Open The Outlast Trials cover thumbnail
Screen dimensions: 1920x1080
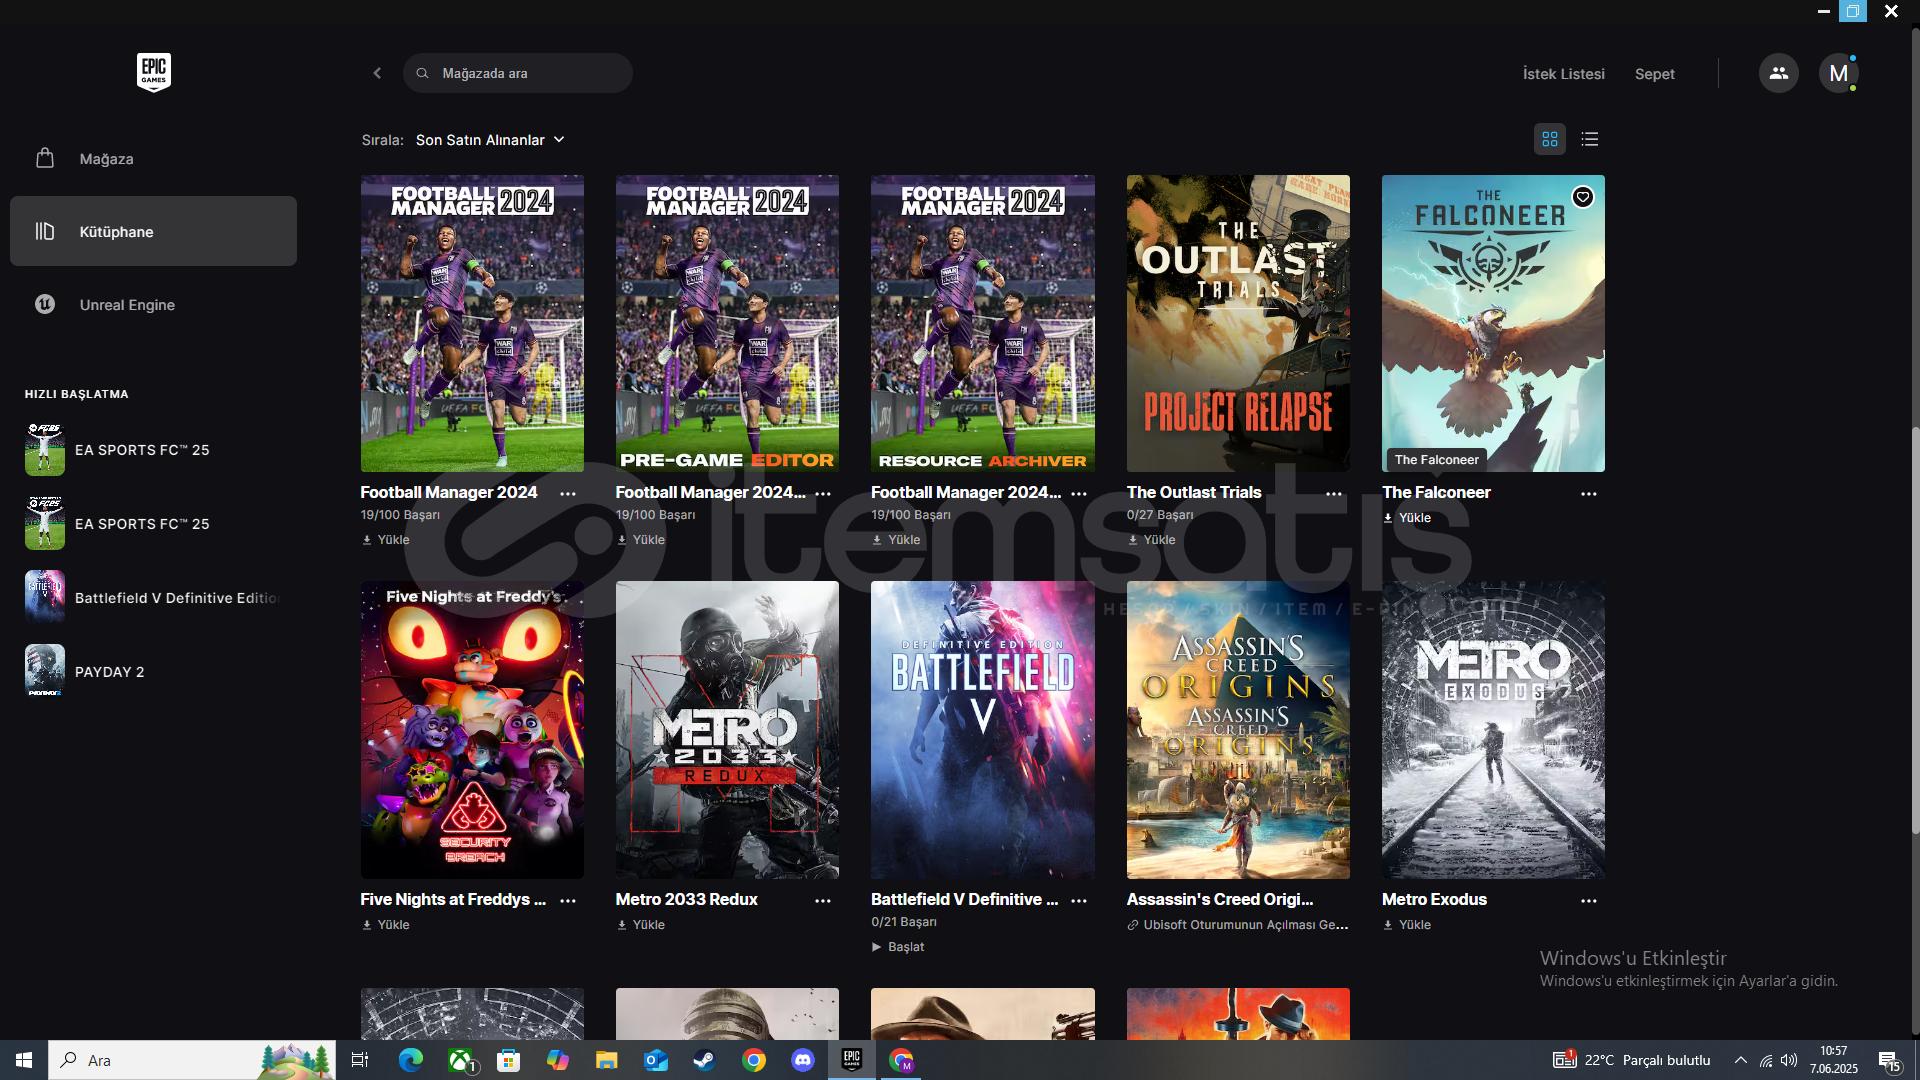[x=1238, y=323]
